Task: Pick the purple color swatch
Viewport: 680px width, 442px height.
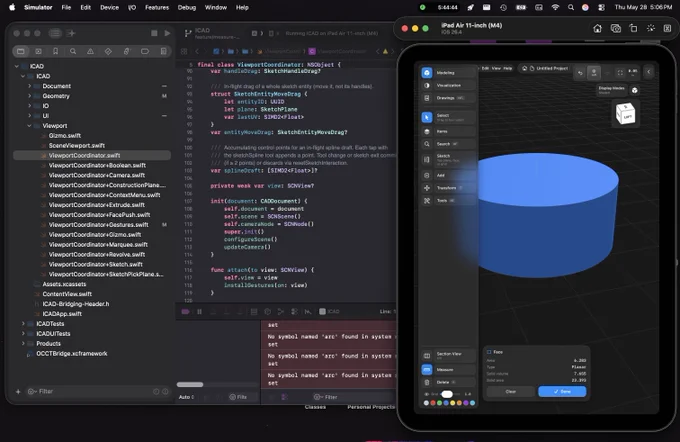Action: 466,403
